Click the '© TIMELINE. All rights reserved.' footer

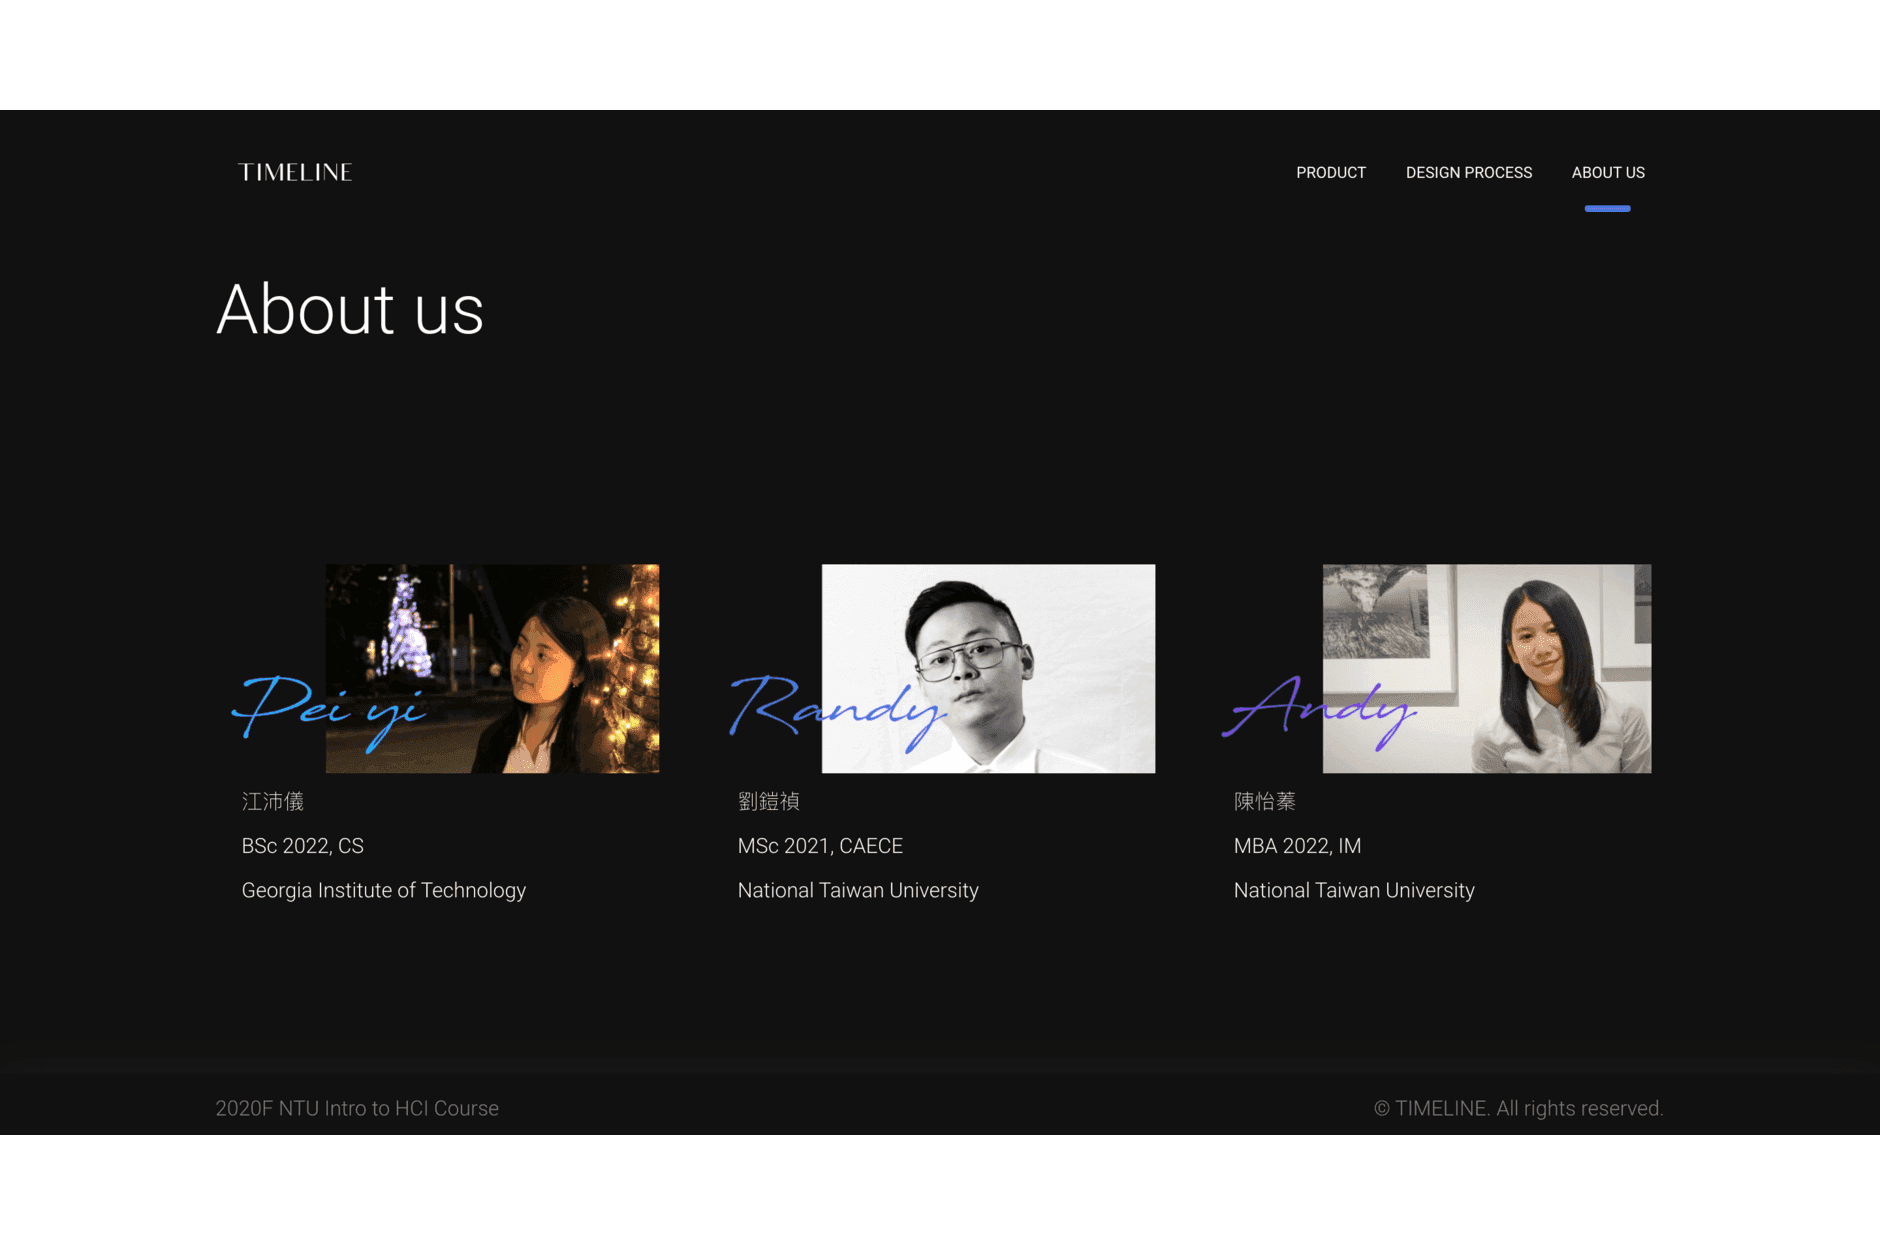point(1518,1108)
